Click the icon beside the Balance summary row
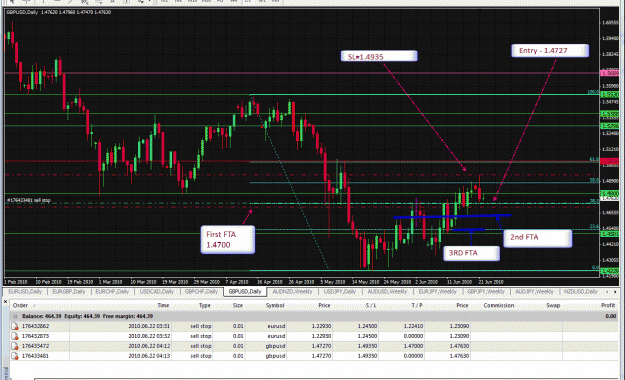This screenshot has height=380, width=625. click(x=15, y=316)
